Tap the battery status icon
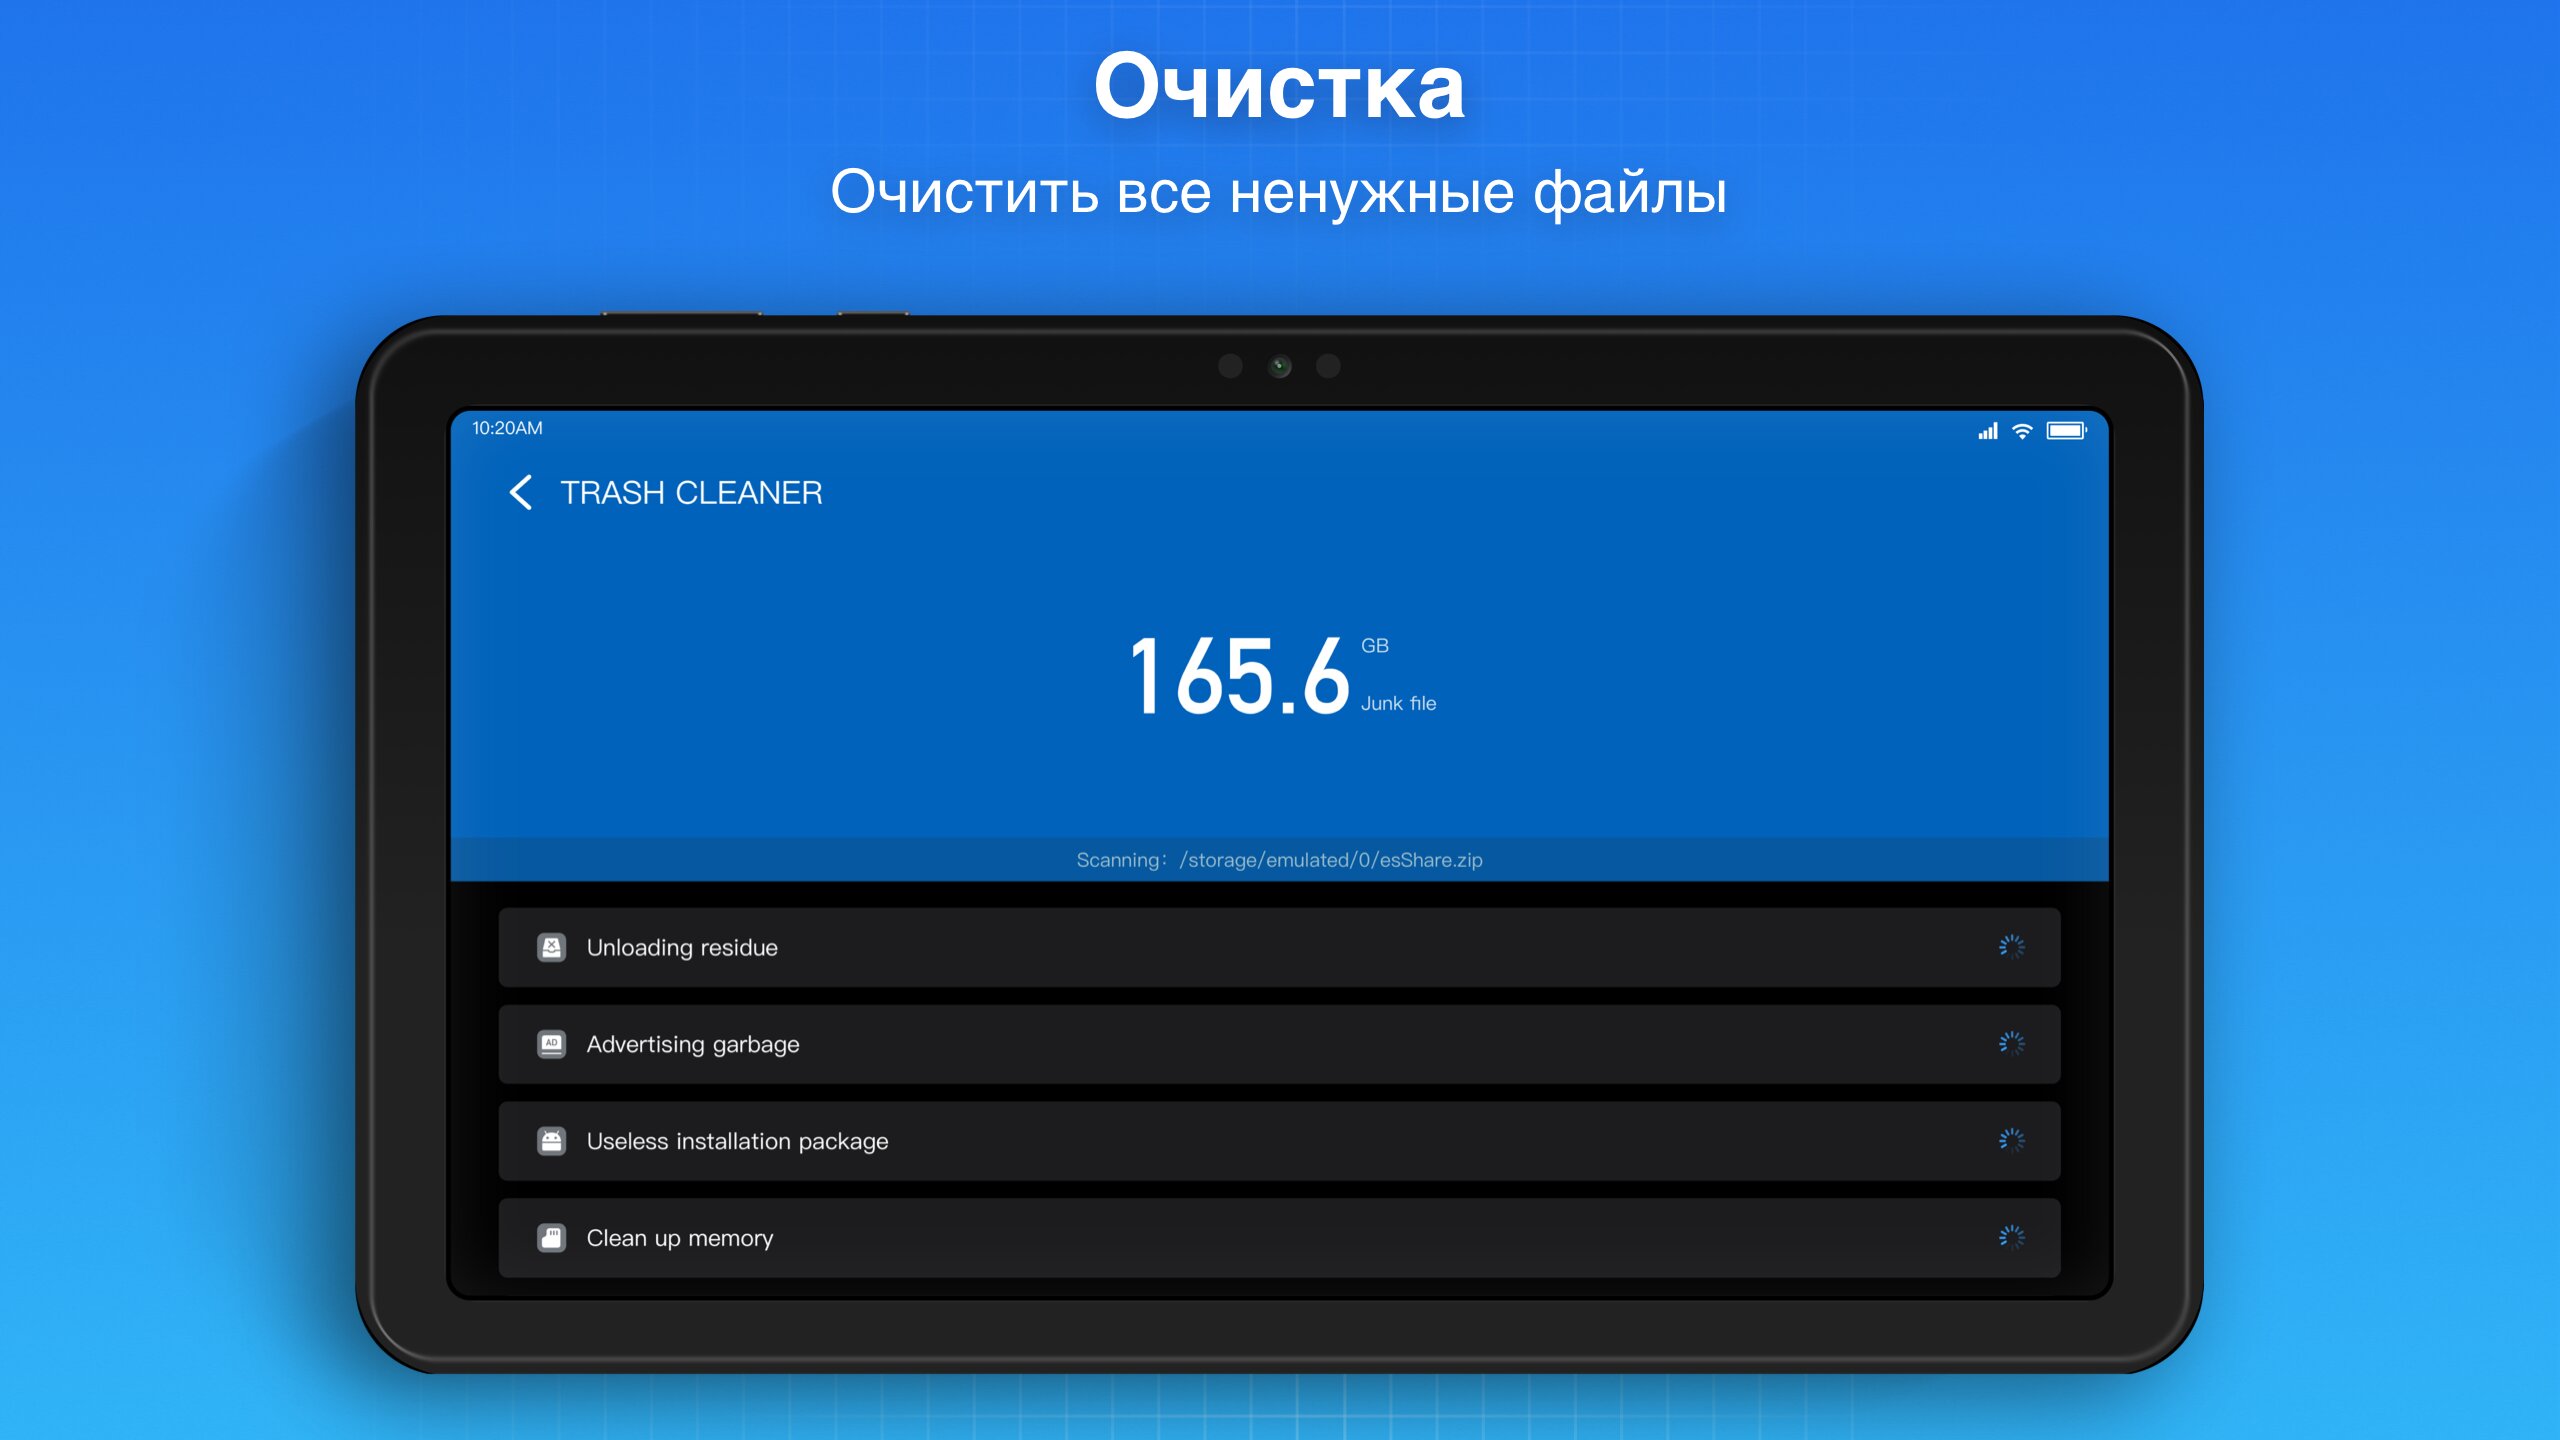Image resolution: width=2560 pixels, height=1440 pixels. (2065, 431)
